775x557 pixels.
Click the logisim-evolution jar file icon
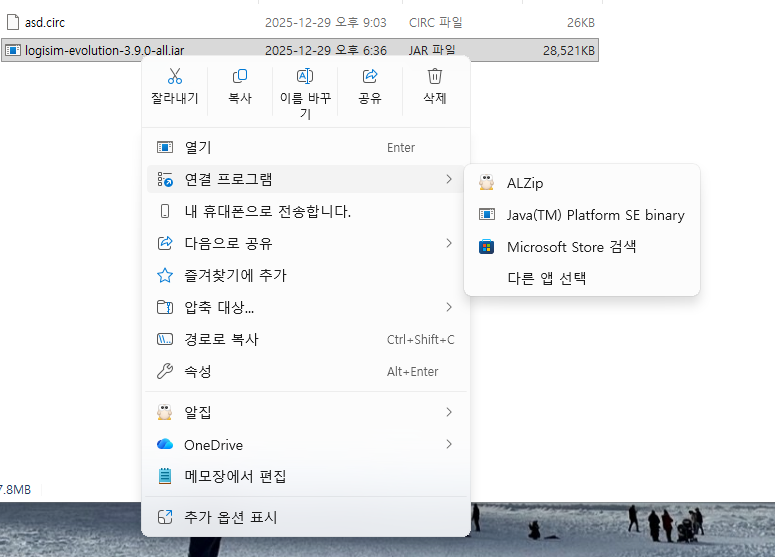coord(13,50)
